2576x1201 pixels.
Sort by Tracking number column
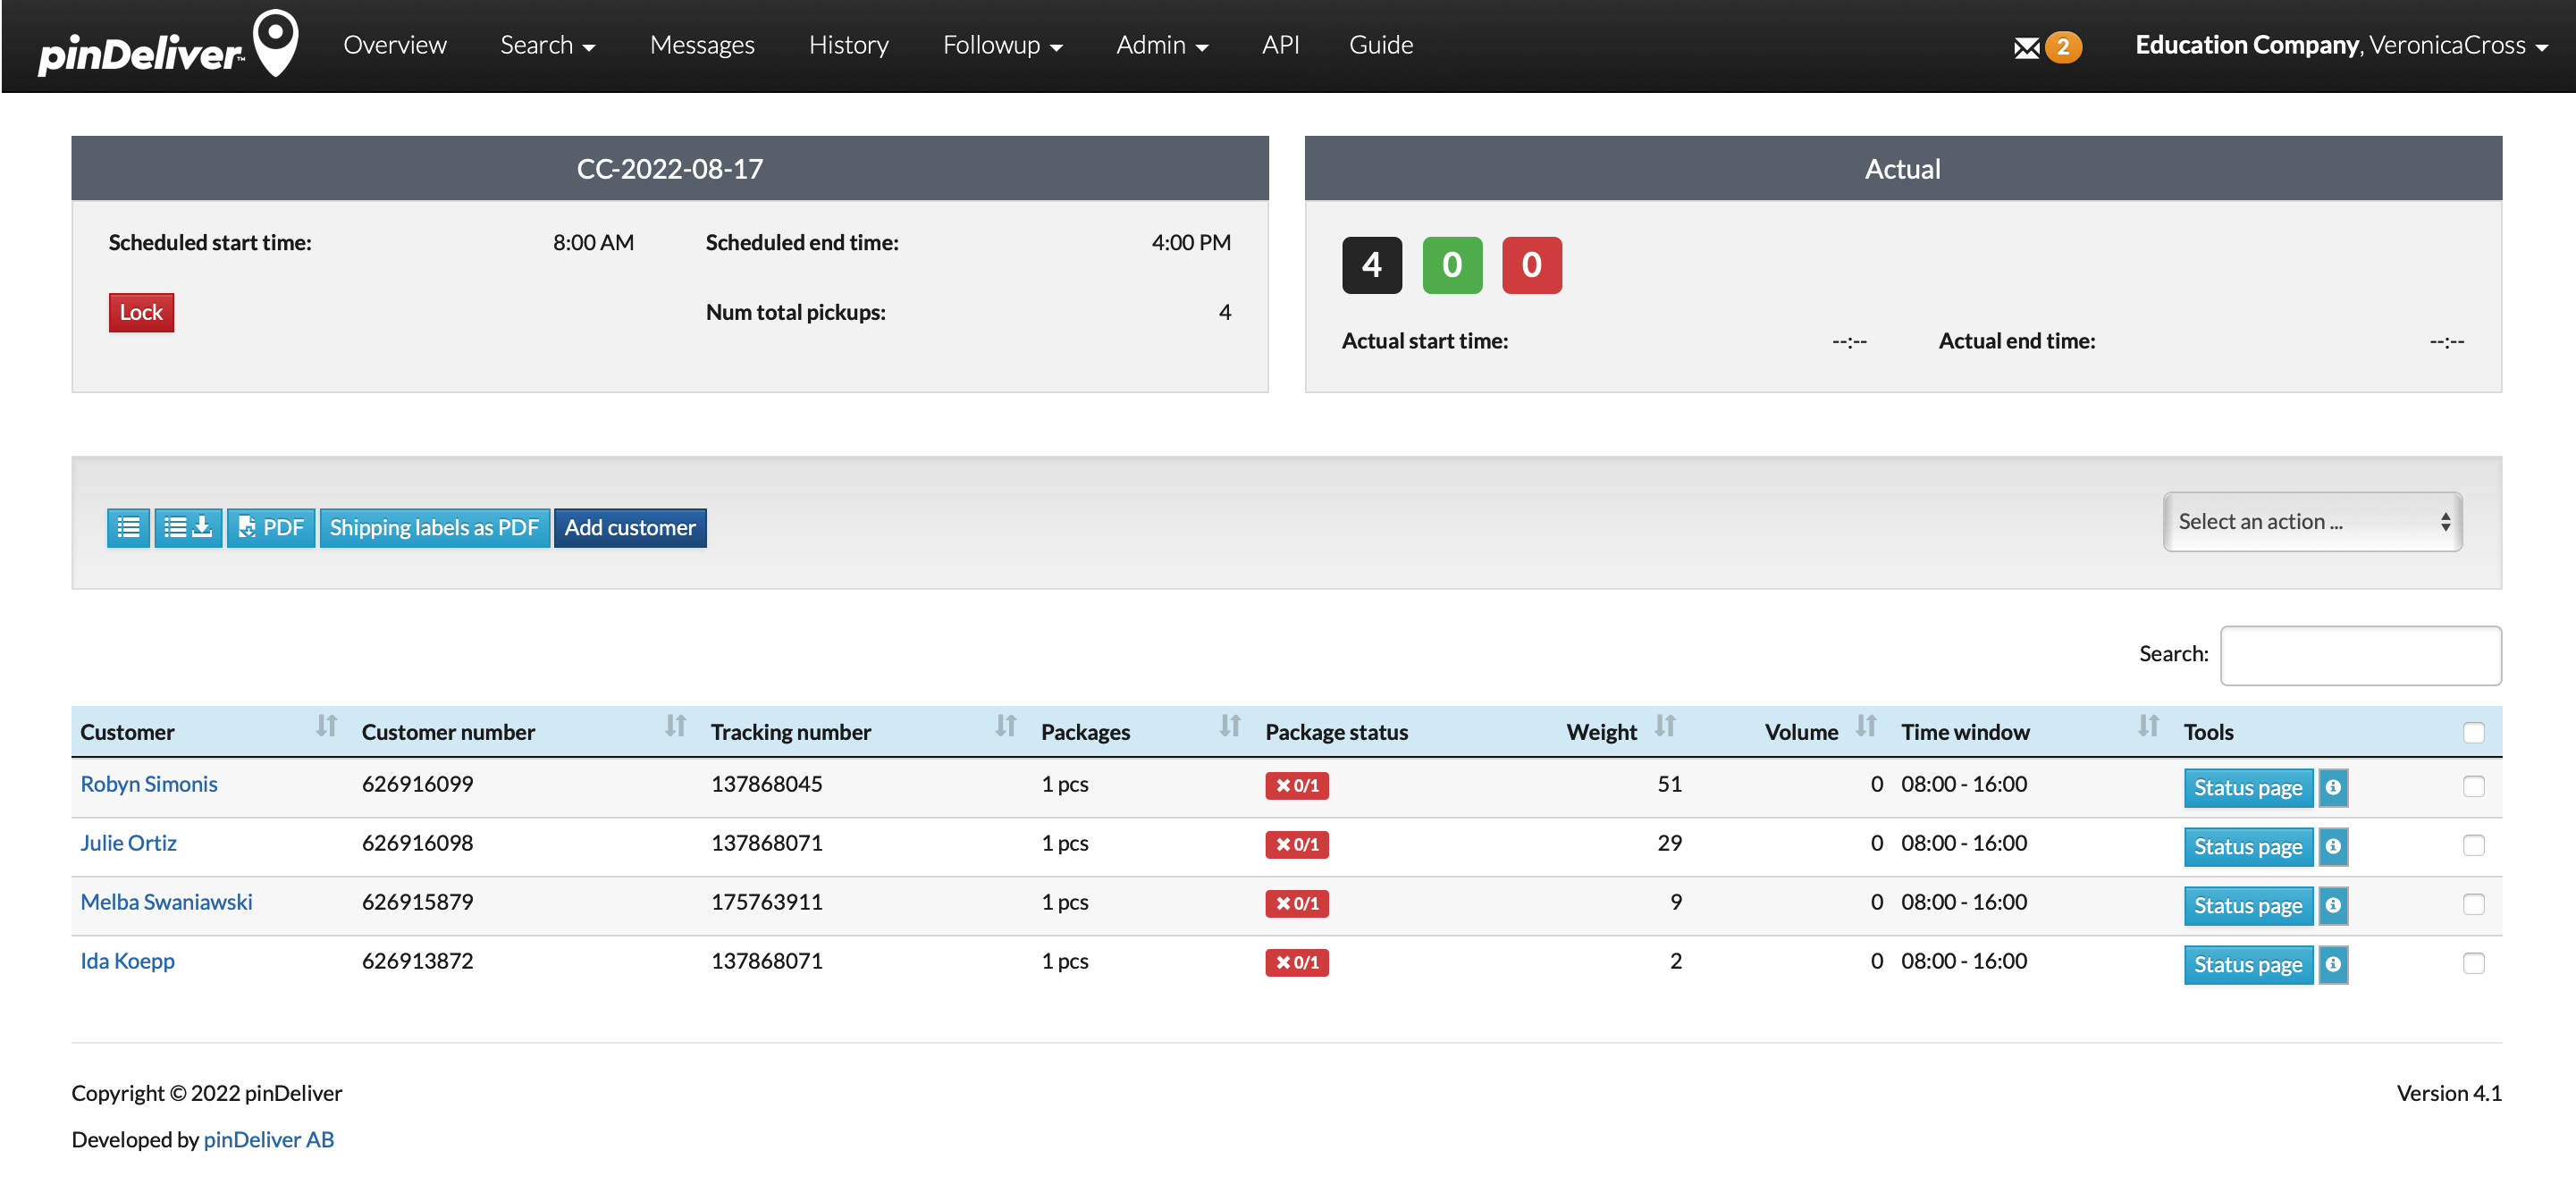click(1005, 727)
